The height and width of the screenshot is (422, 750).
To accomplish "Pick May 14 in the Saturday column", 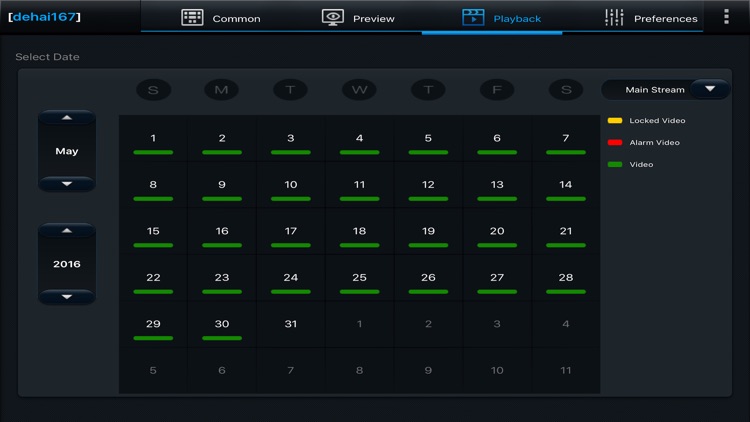I will tap(566, 185).
